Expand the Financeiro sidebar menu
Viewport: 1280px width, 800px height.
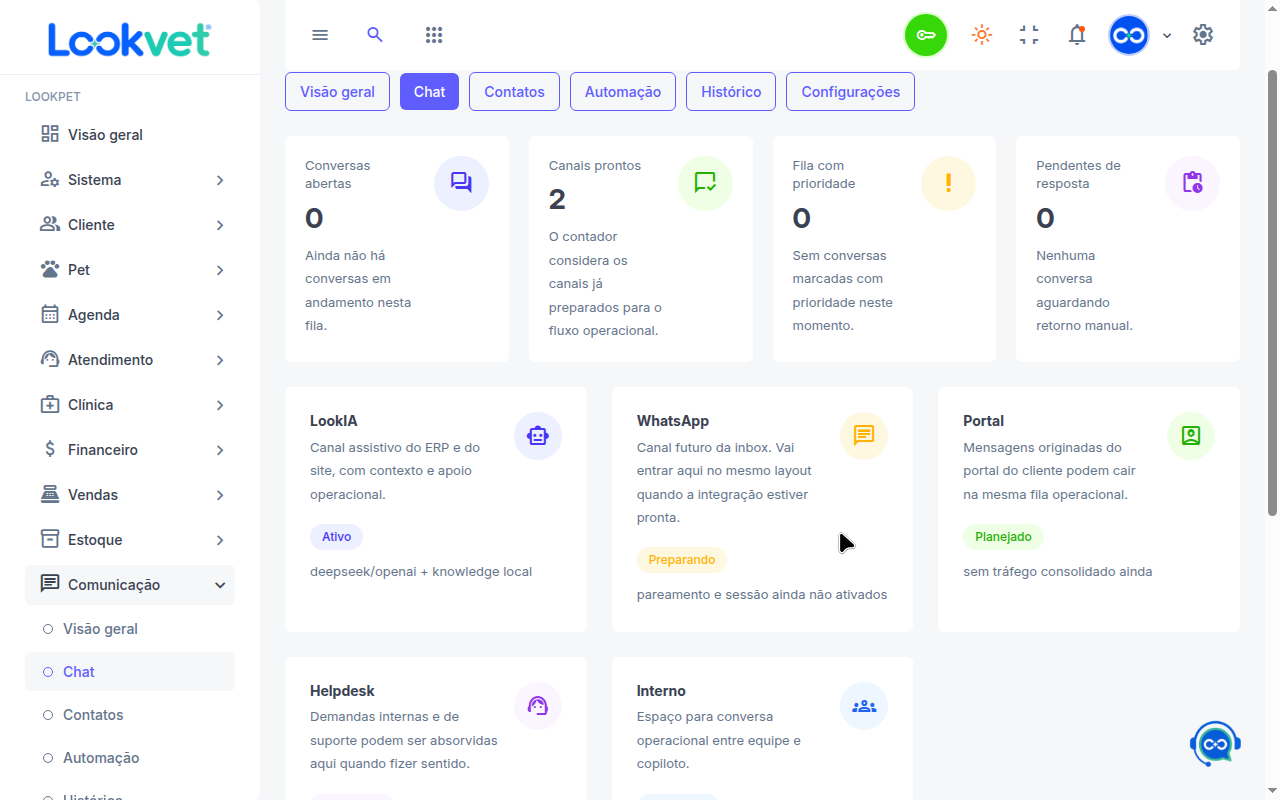click(130, 450)
